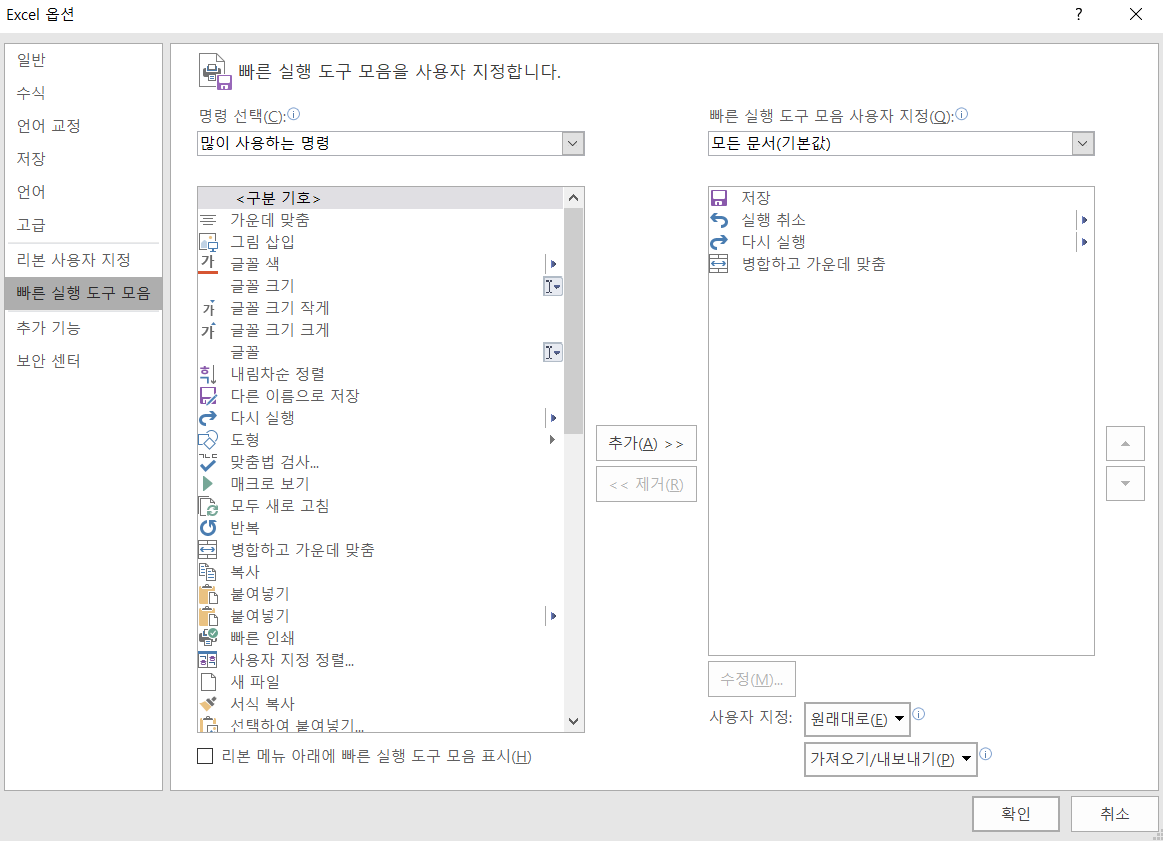Click the help question mark in title bar
The width and height of the screenshot is (1163, 841).
[1078, 14]
